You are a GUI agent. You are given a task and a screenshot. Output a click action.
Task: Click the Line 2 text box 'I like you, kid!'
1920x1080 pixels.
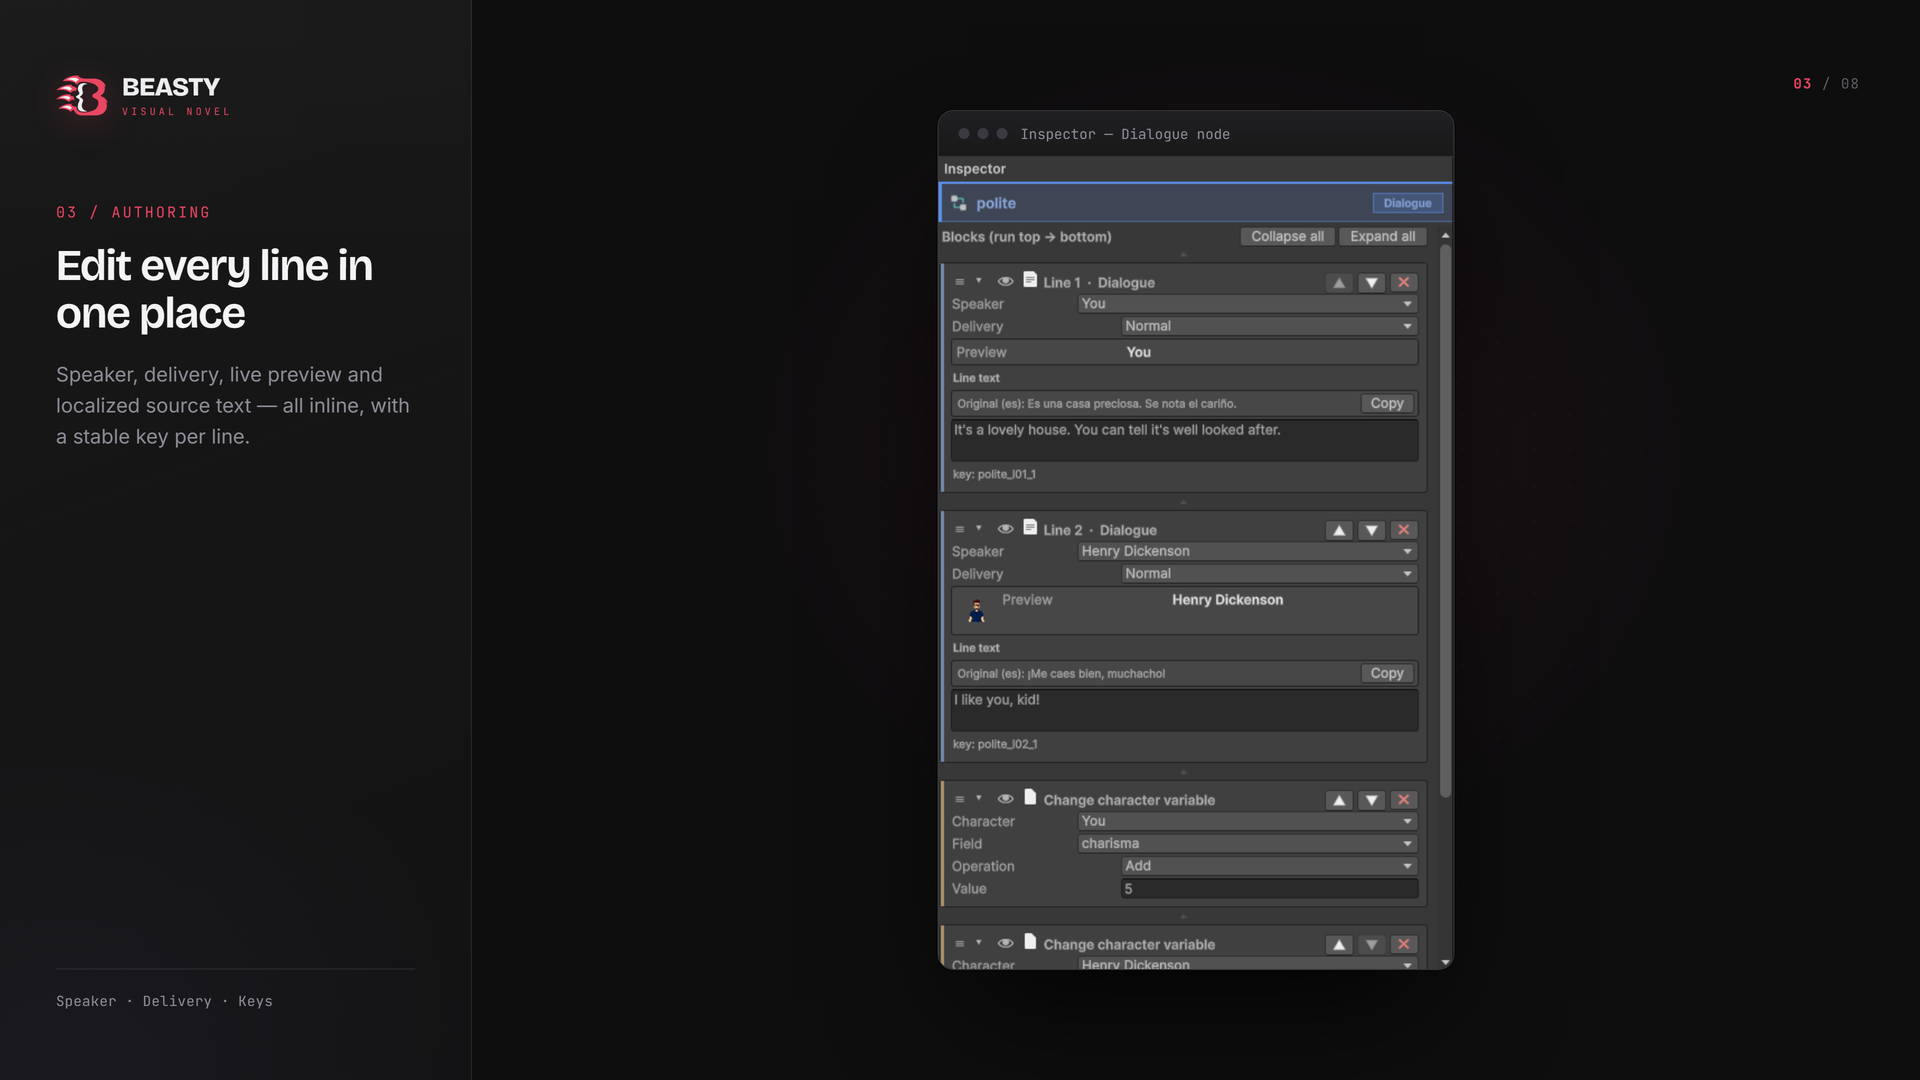[1184, 710]
